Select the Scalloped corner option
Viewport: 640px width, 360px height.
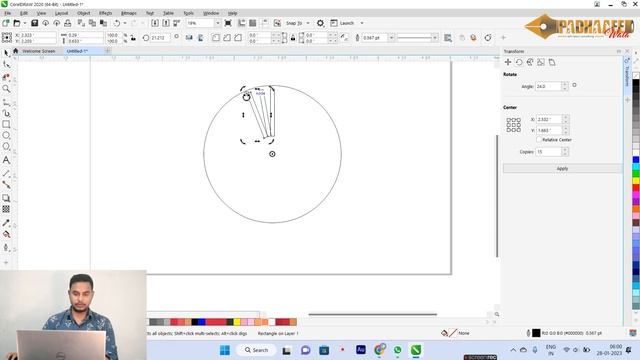[227, 38]
